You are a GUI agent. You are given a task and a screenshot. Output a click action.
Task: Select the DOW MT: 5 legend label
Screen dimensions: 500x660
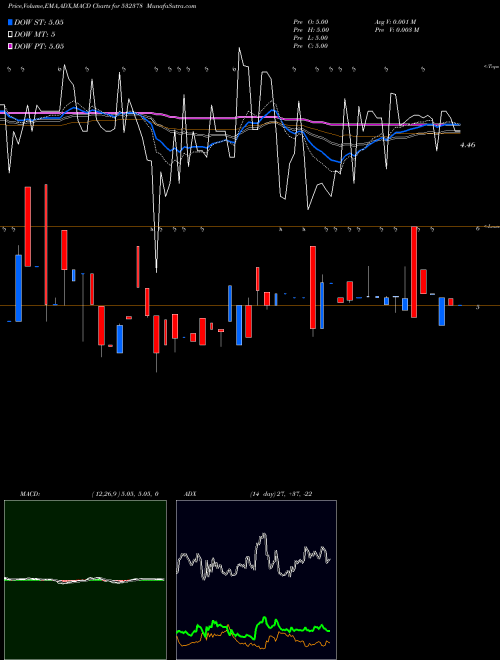35,34
